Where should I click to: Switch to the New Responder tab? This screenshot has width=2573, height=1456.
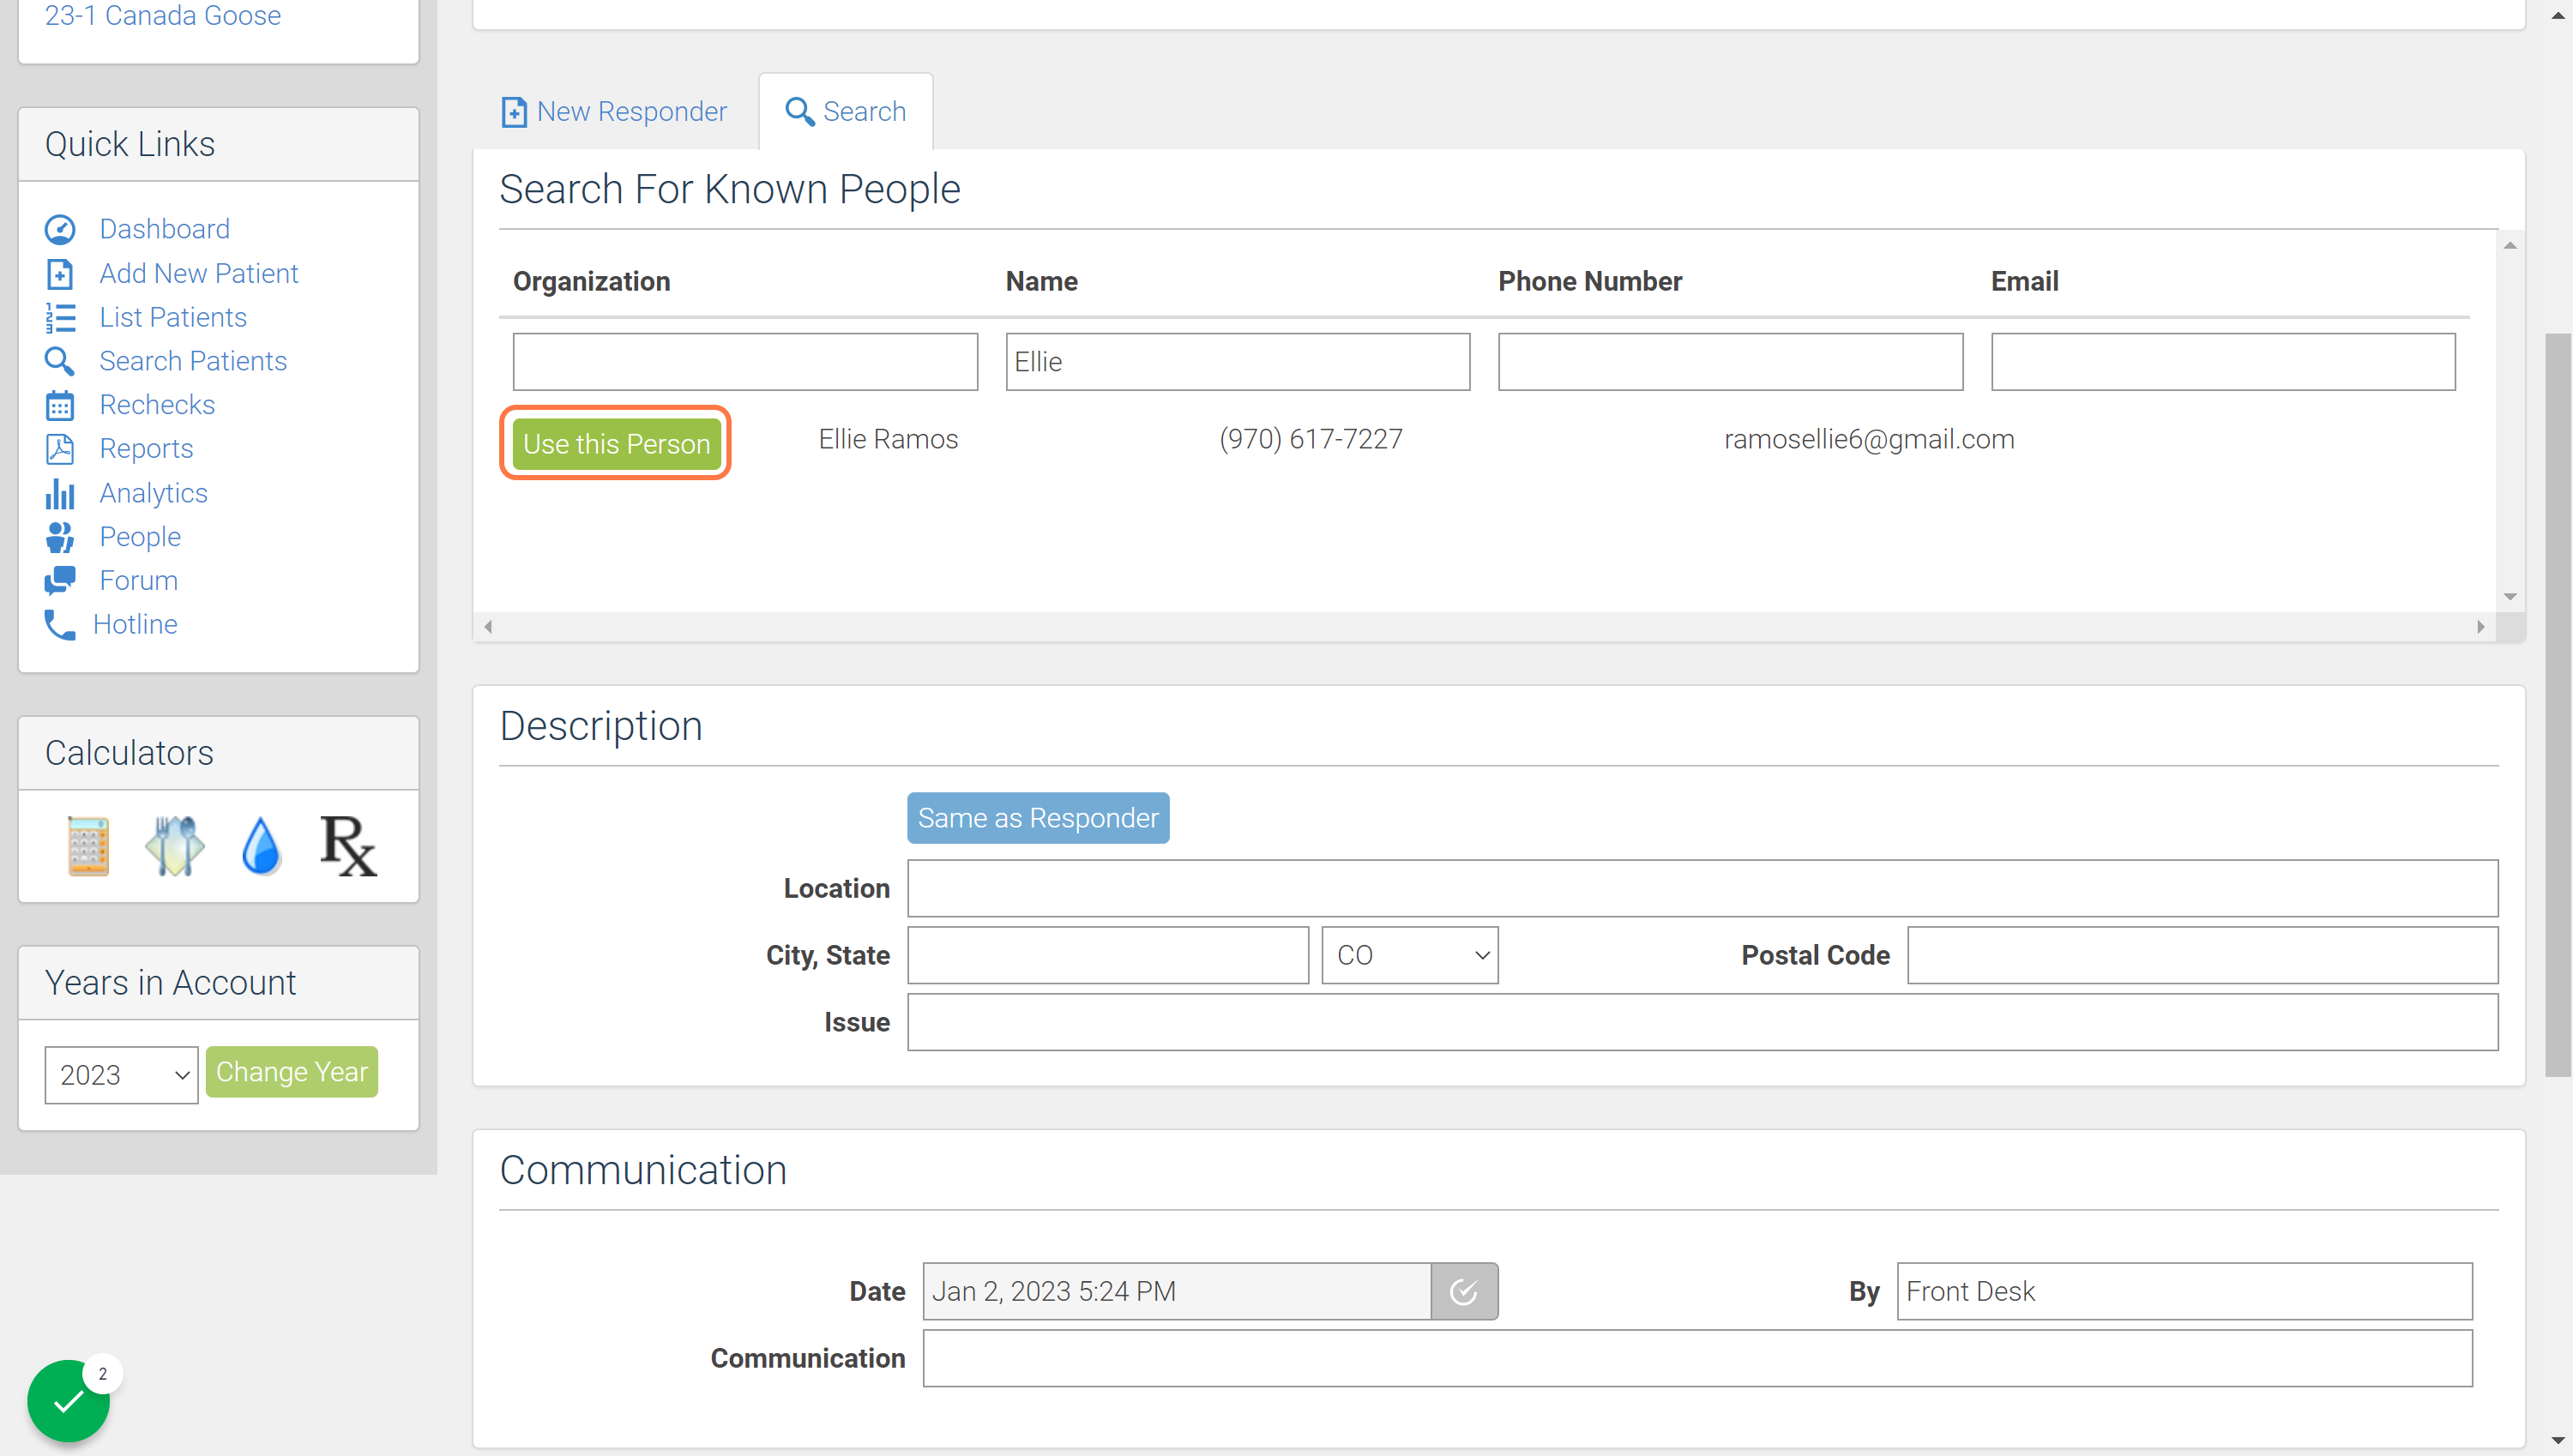click(x=614, y=111)
